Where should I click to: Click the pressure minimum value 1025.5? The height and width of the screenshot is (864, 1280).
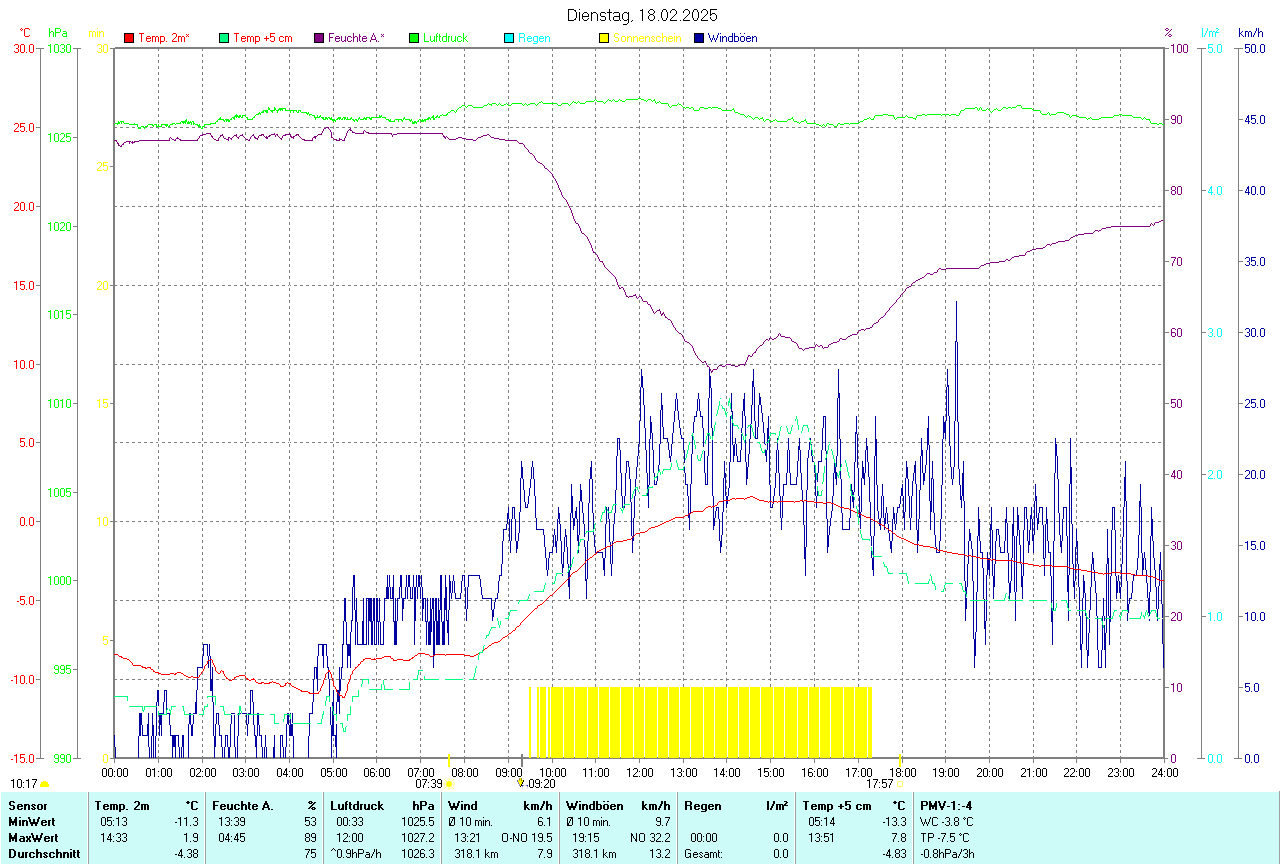(419, 821)
